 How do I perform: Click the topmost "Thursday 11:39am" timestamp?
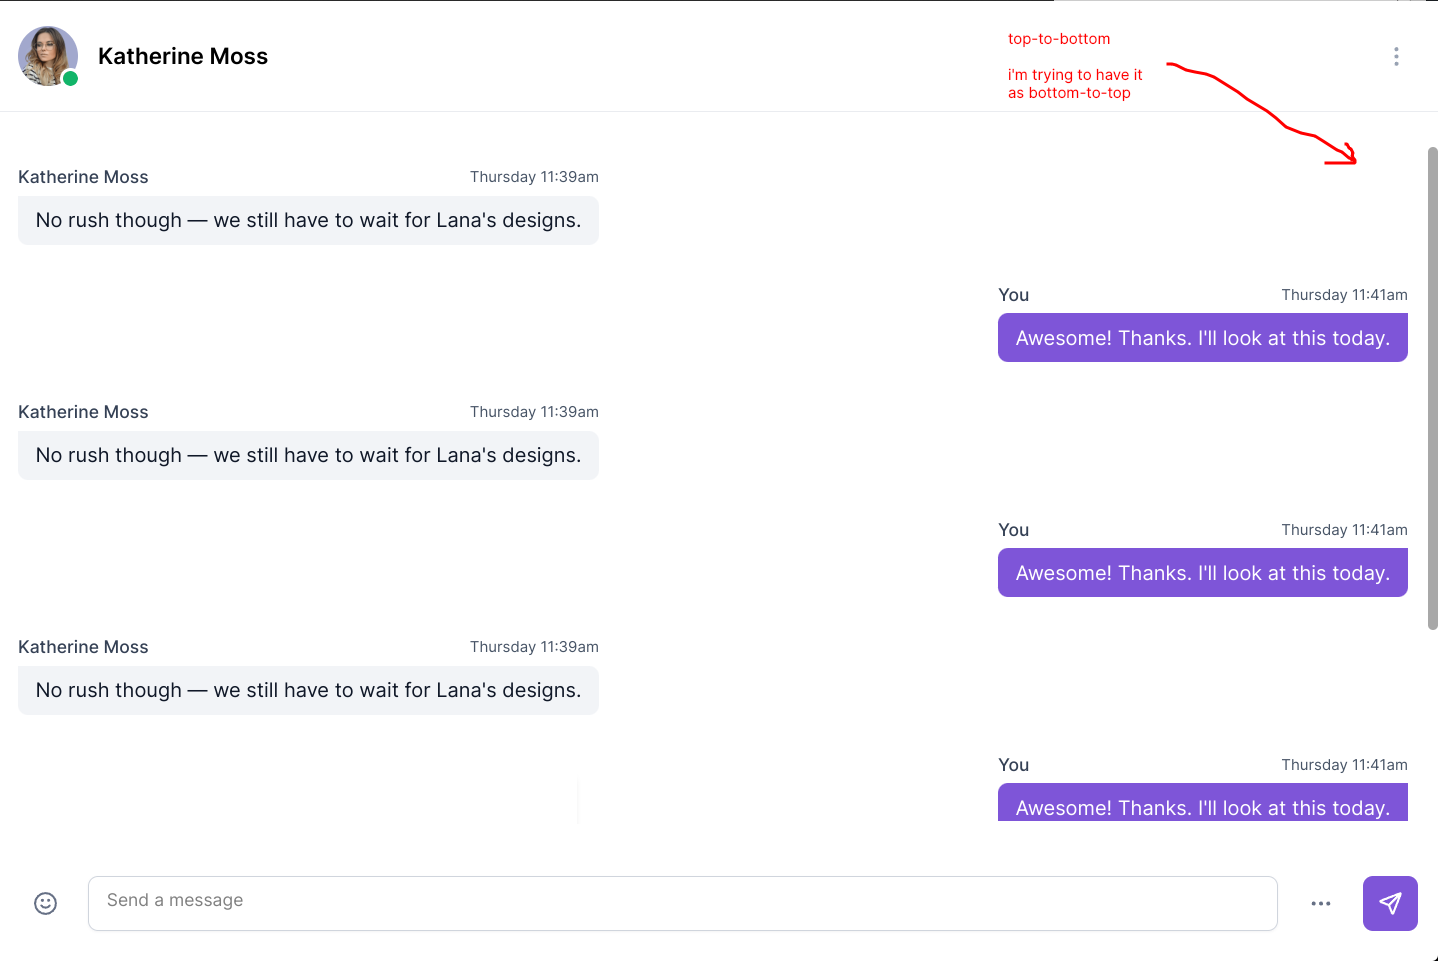coord(534,177)
